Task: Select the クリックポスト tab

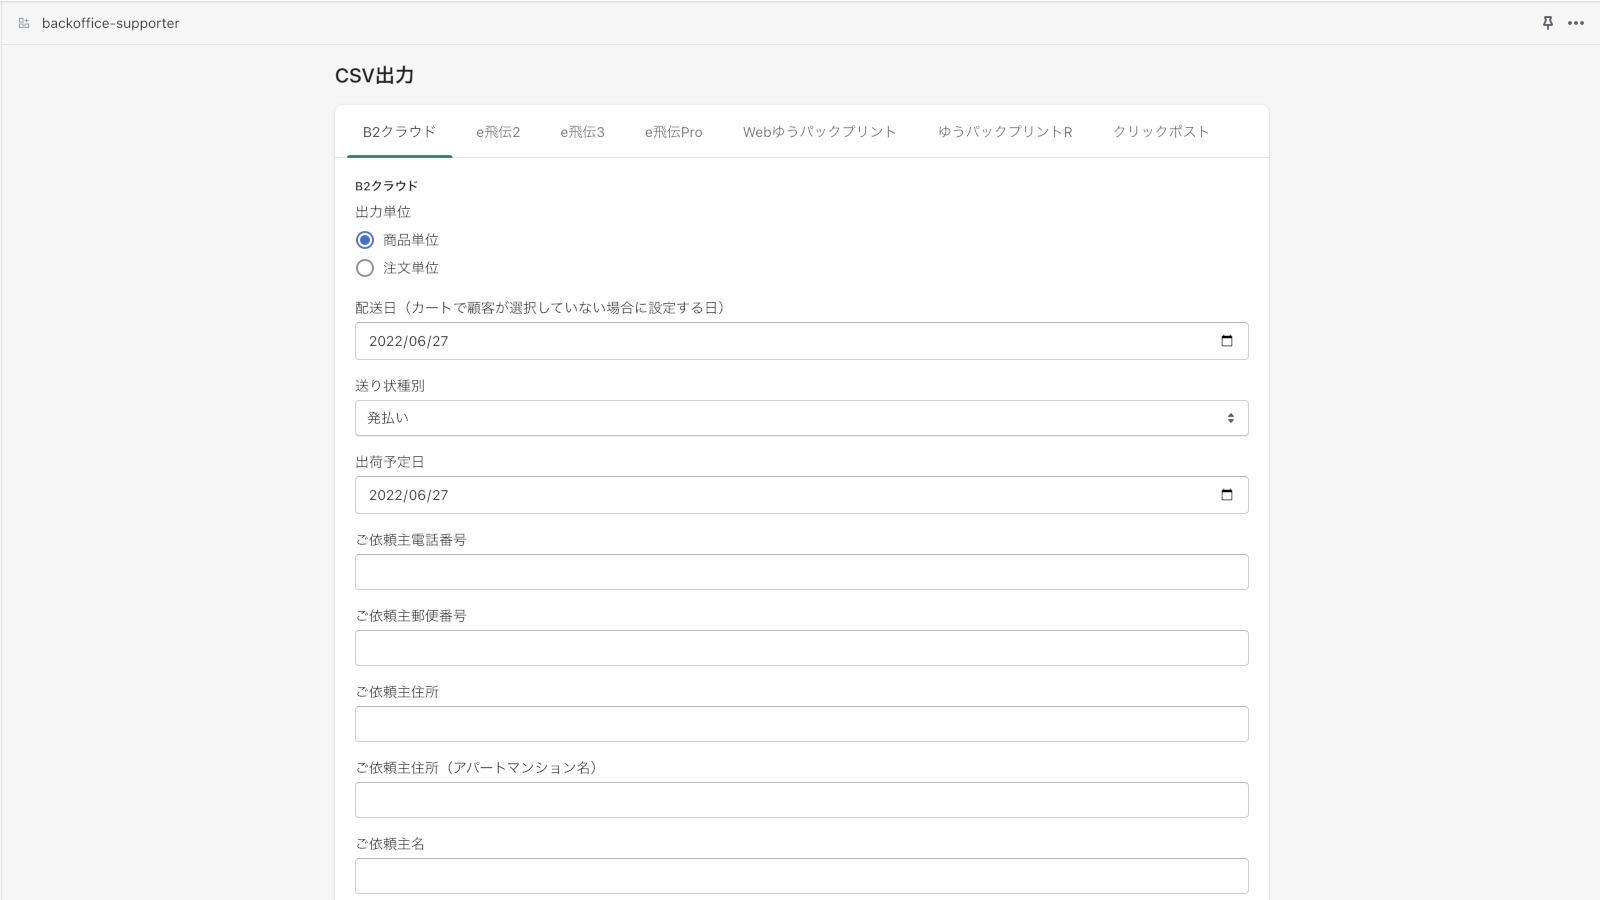Action: 1161,132
